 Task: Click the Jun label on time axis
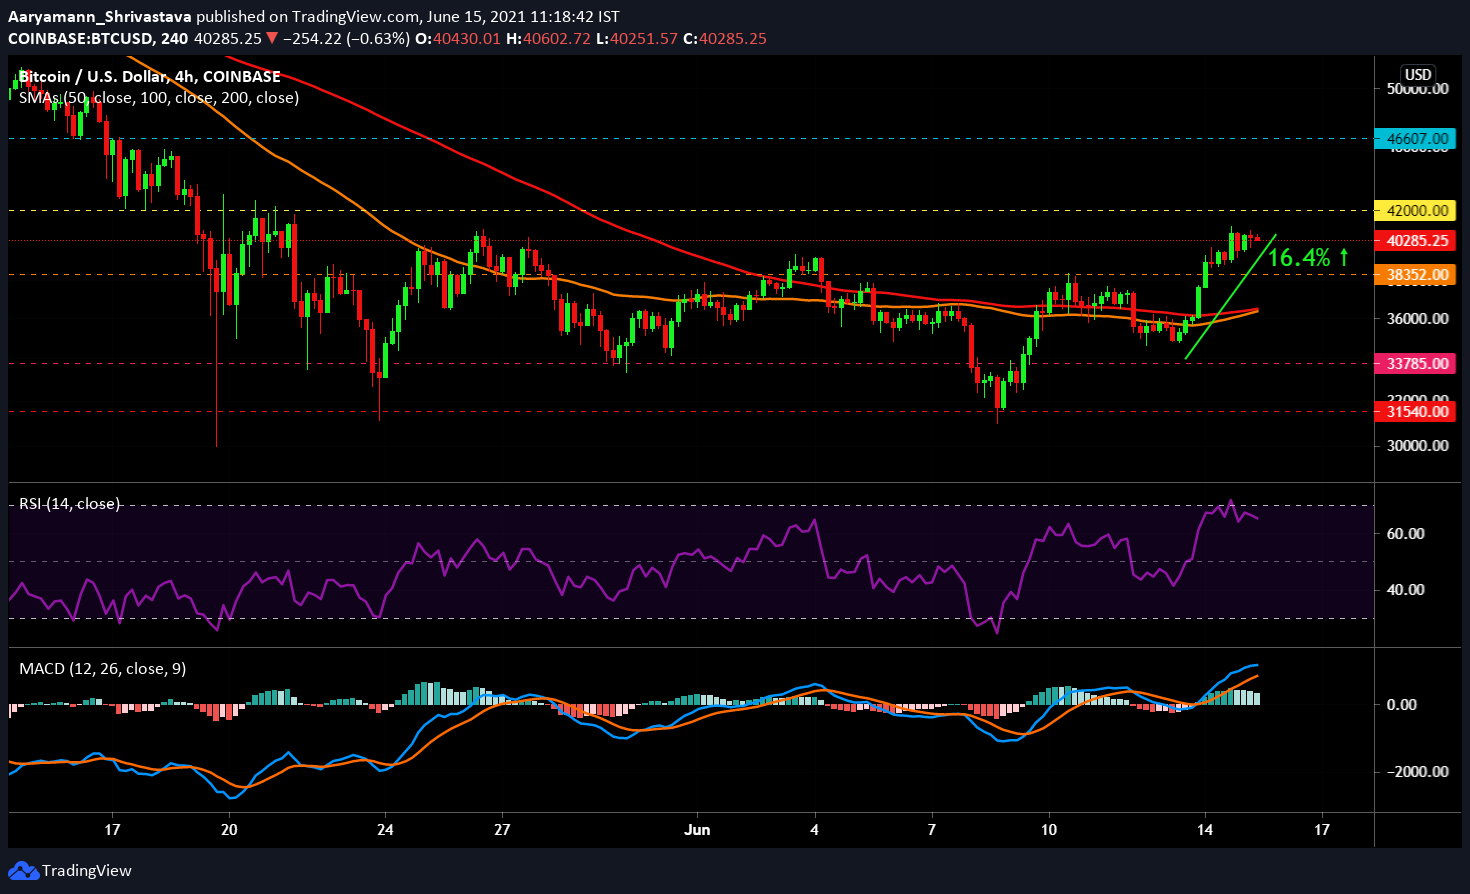697,829
